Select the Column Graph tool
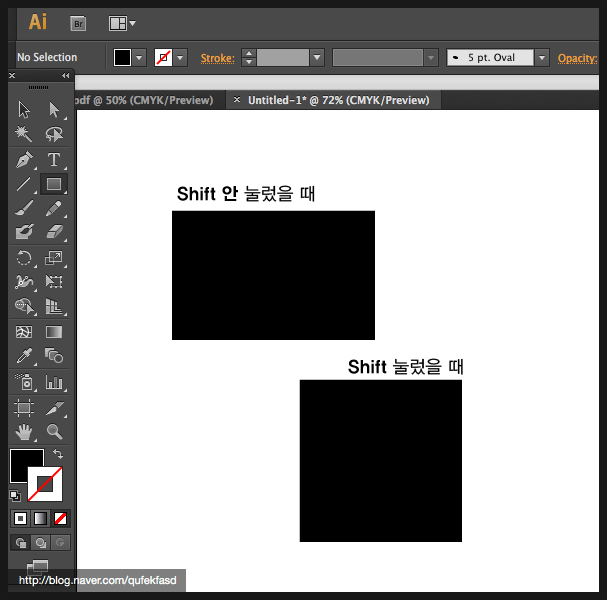607x600 pixels. 54,382
